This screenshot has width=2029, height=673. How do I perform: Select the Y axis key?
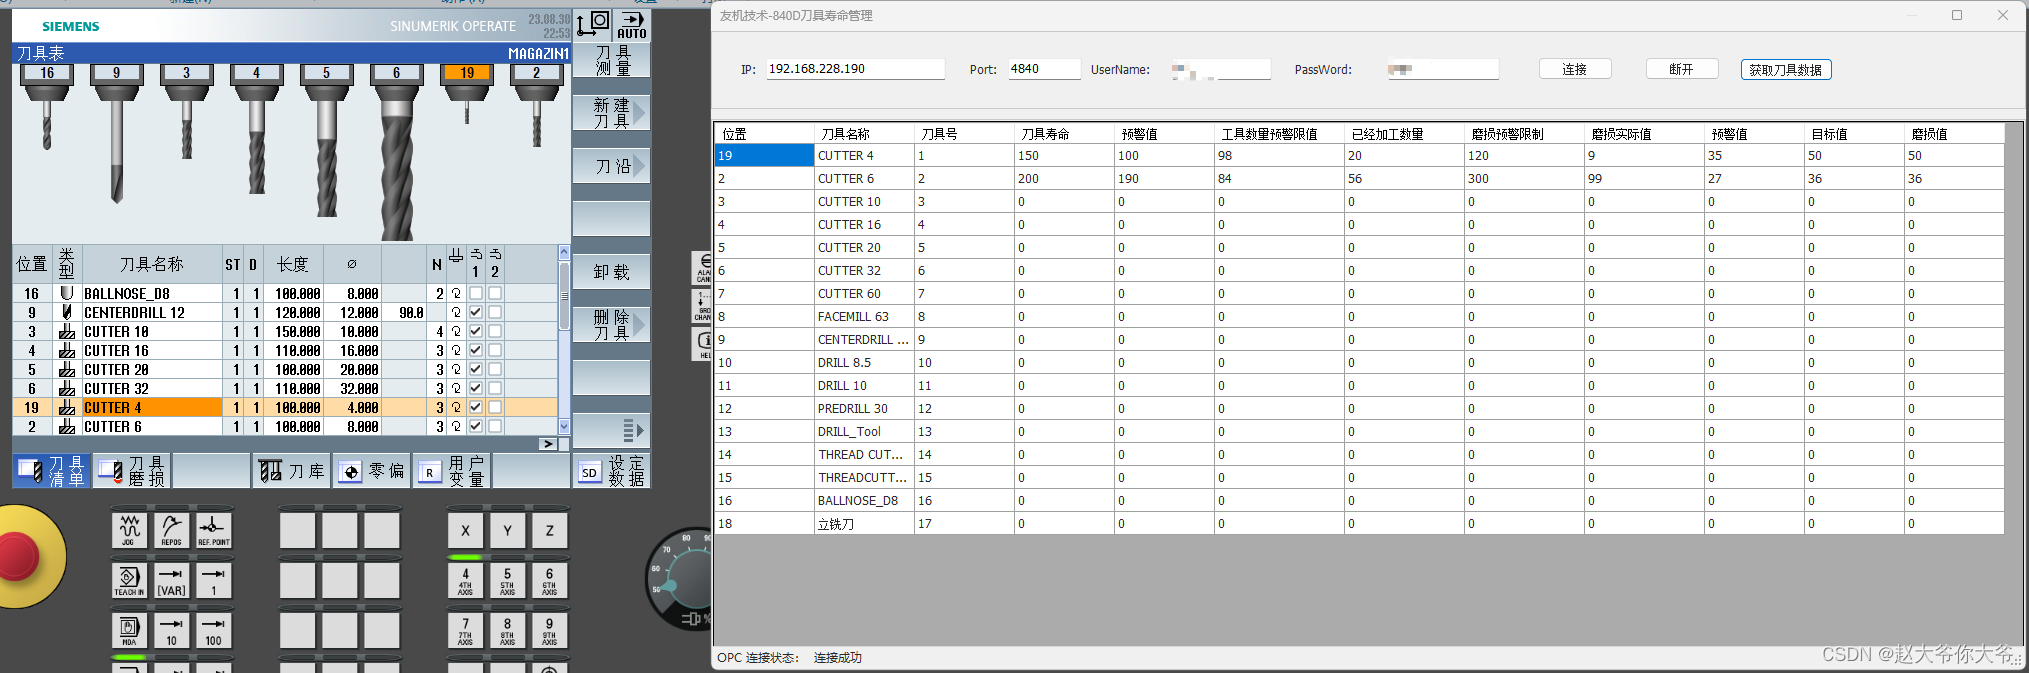507,530
